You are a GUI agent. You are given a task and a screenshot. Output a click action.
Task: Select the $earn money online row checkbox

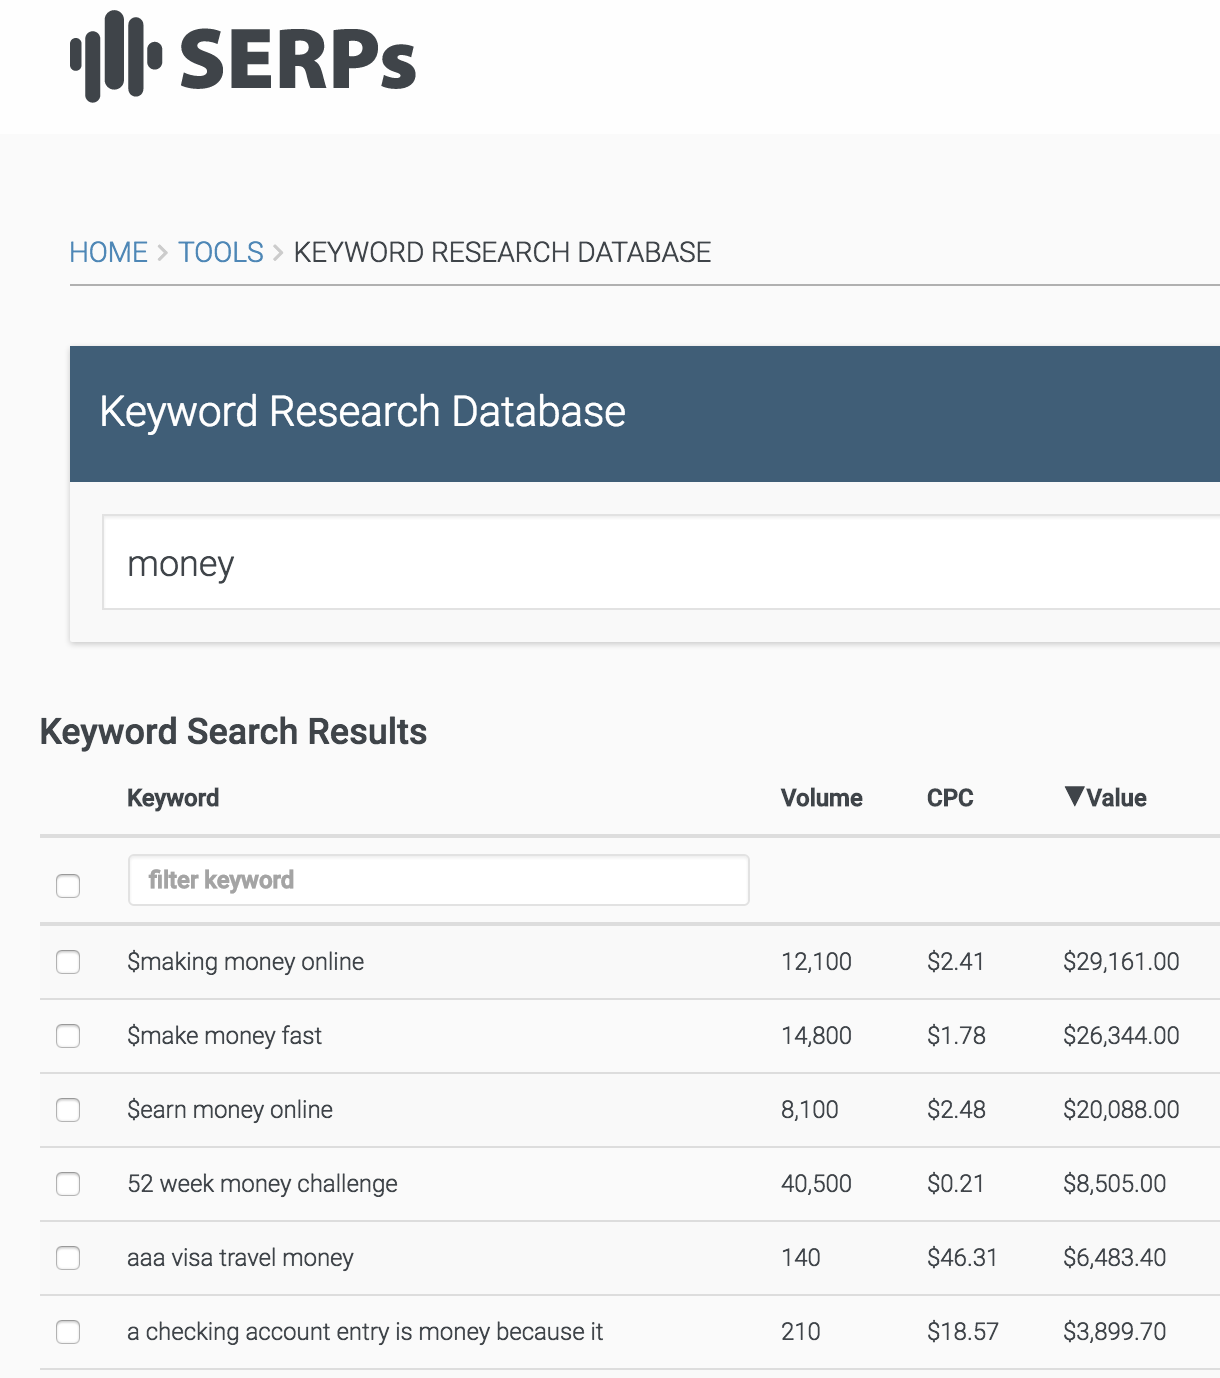point(68,1110)
